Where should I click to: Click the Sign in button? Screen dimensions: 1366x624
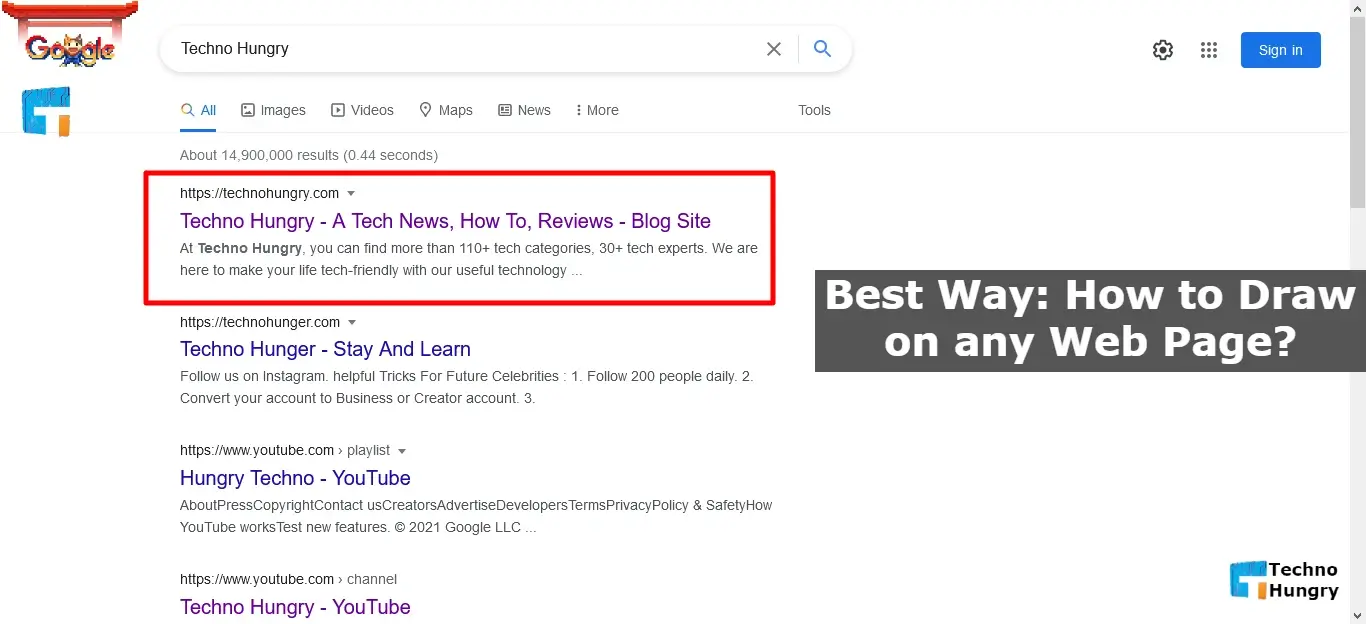[1280, 49]
